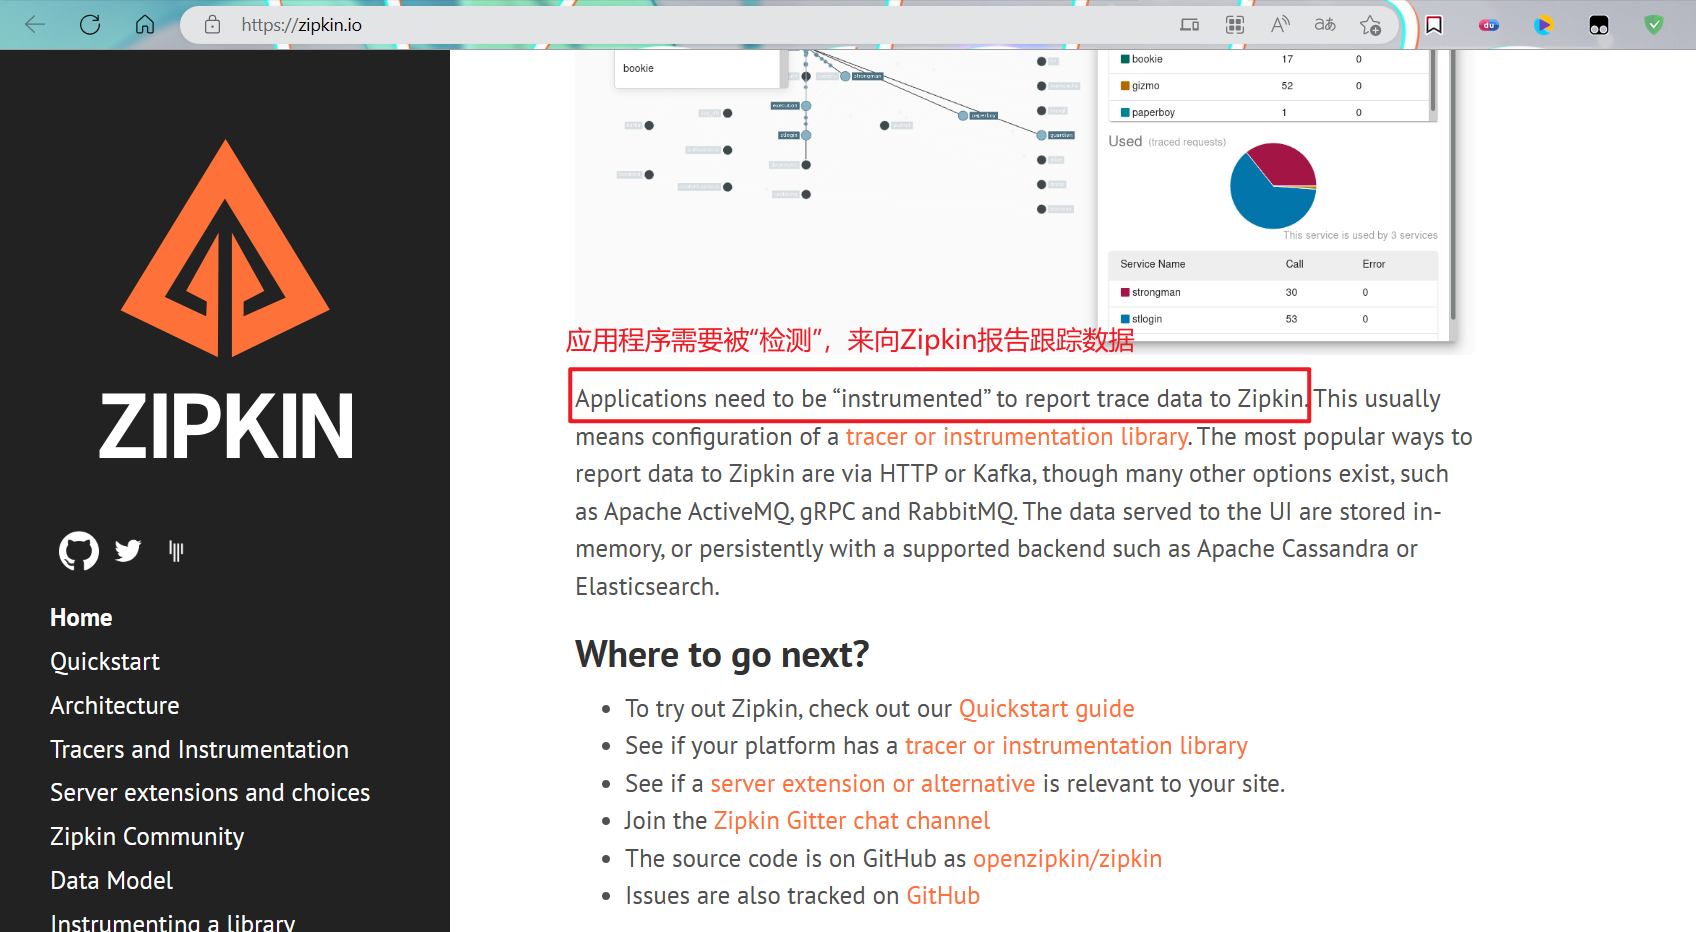The image size is (1696, 932).
Task: Open Instrumenting a library sidebar item
Action: pos(173,923)
